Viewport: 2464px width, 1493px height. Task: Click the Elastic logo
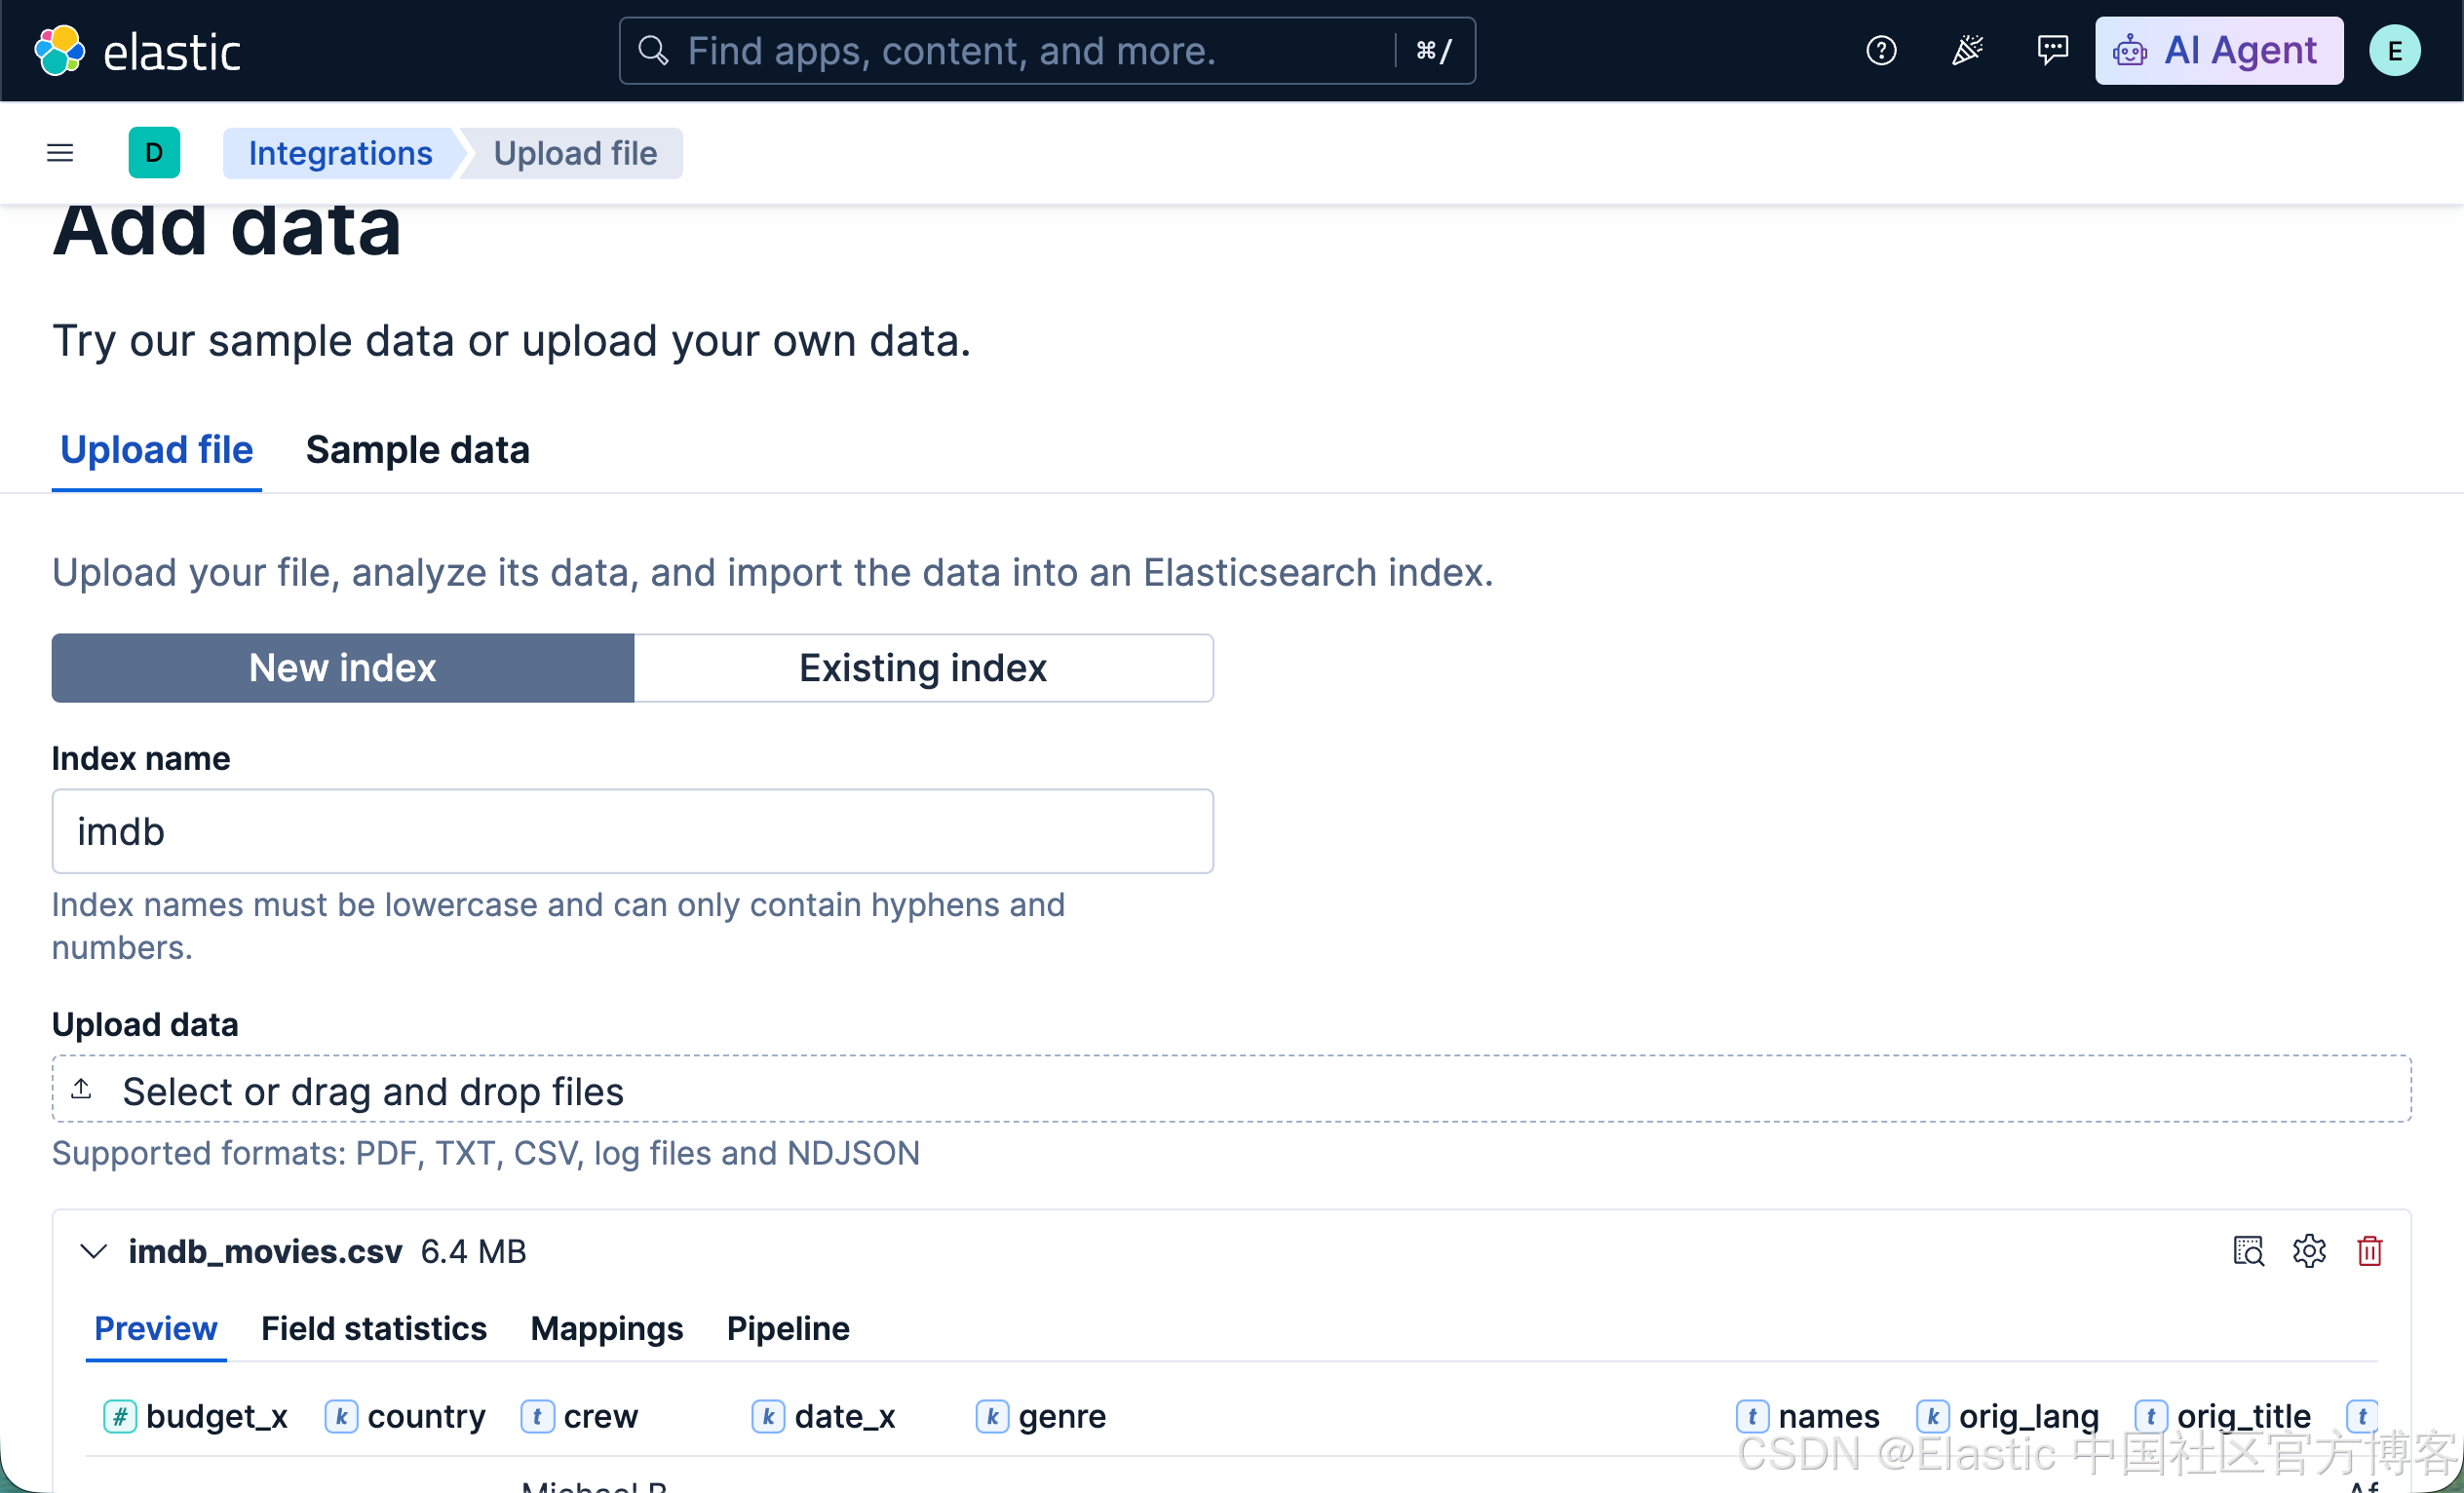pos(137,51)
